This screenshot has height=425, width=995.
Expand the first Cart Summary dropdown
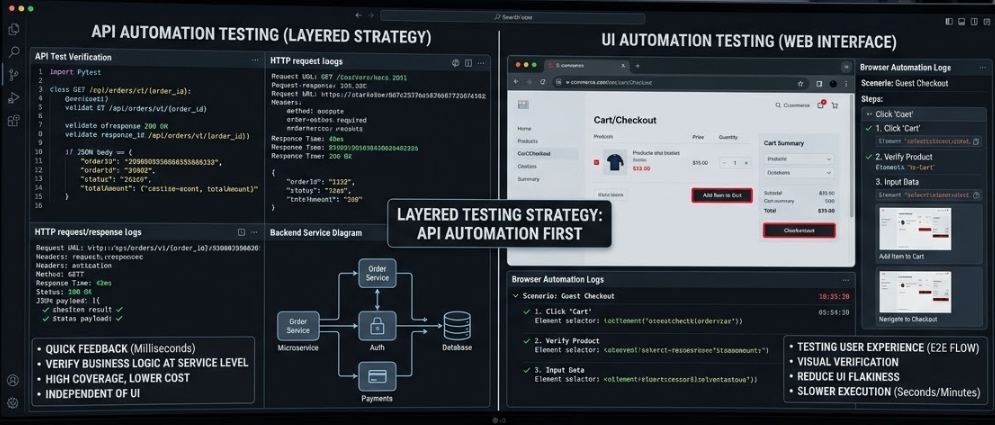coord(798,159)
